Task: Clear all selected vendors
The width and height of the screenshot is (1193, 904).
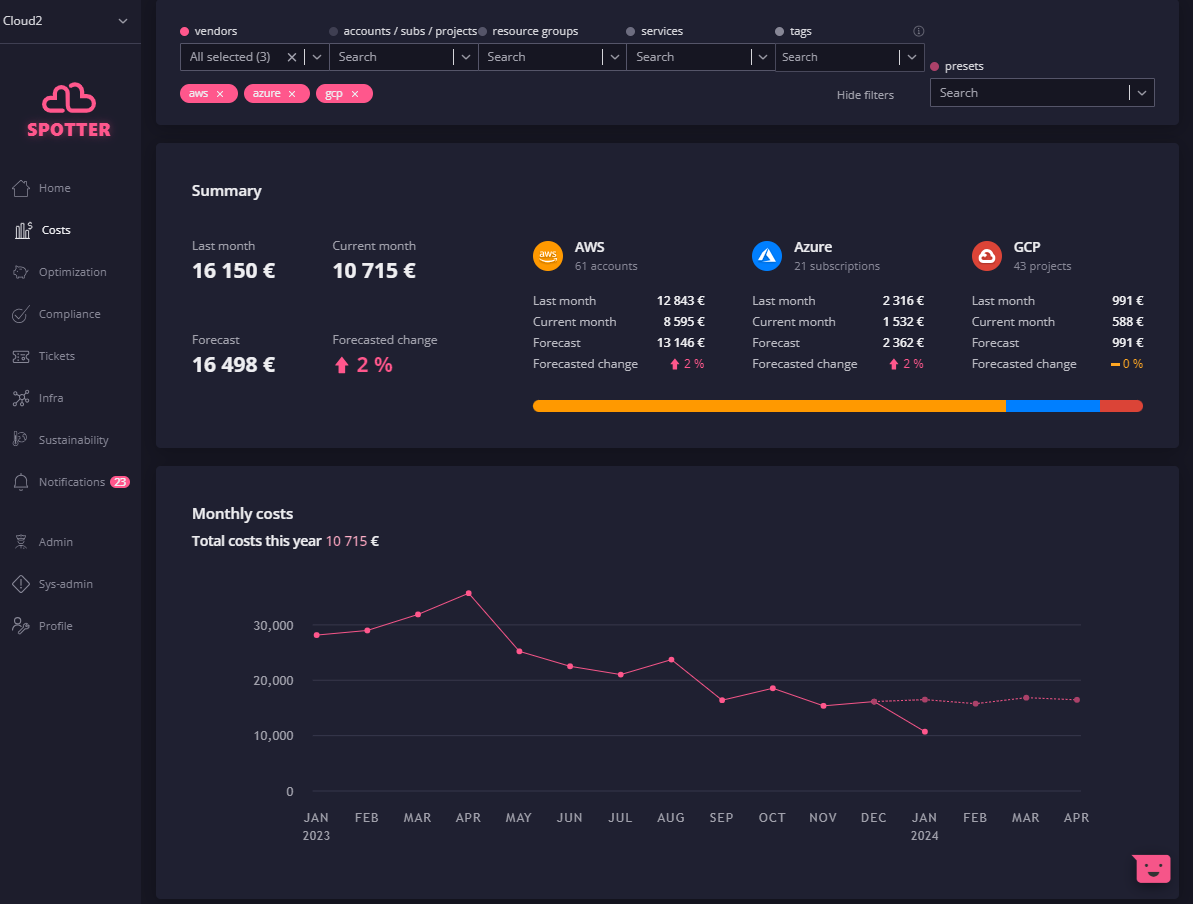Action: pos(292,57)
